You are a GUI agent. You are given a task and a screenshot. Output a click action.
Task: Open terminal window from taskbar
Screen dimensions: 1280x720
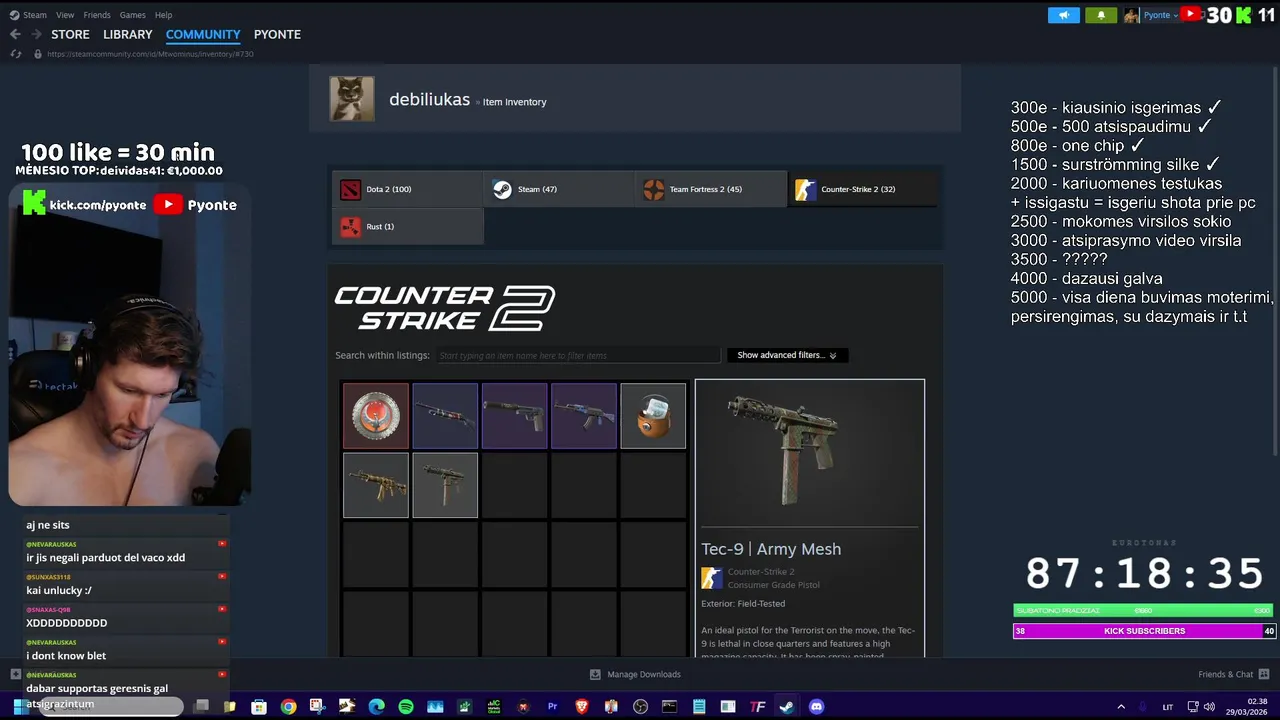pos(670,707)
